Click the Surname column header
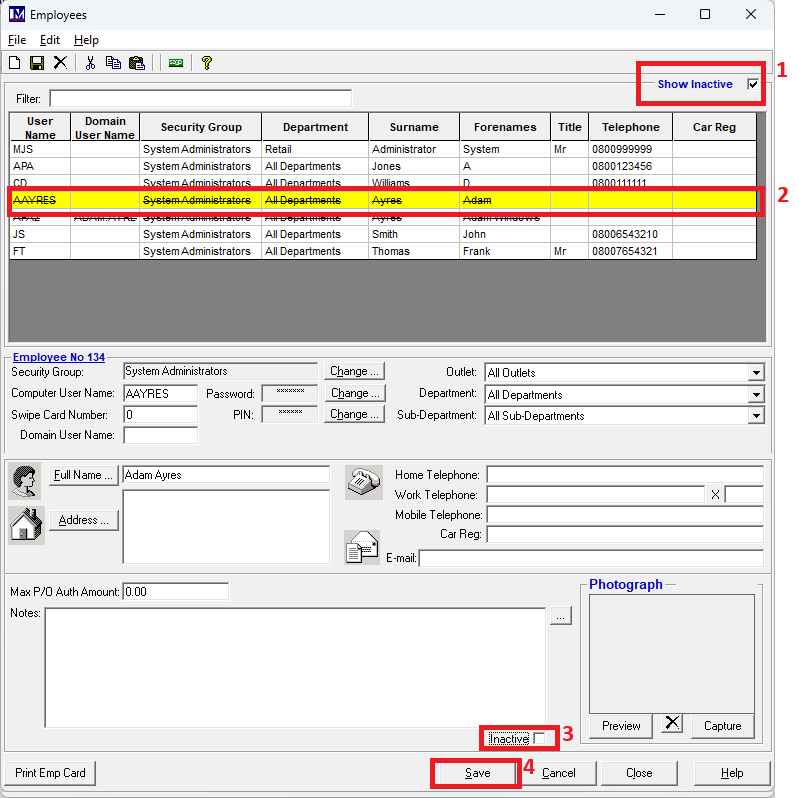This screenshot has width=799, height=798. [414, 127]
